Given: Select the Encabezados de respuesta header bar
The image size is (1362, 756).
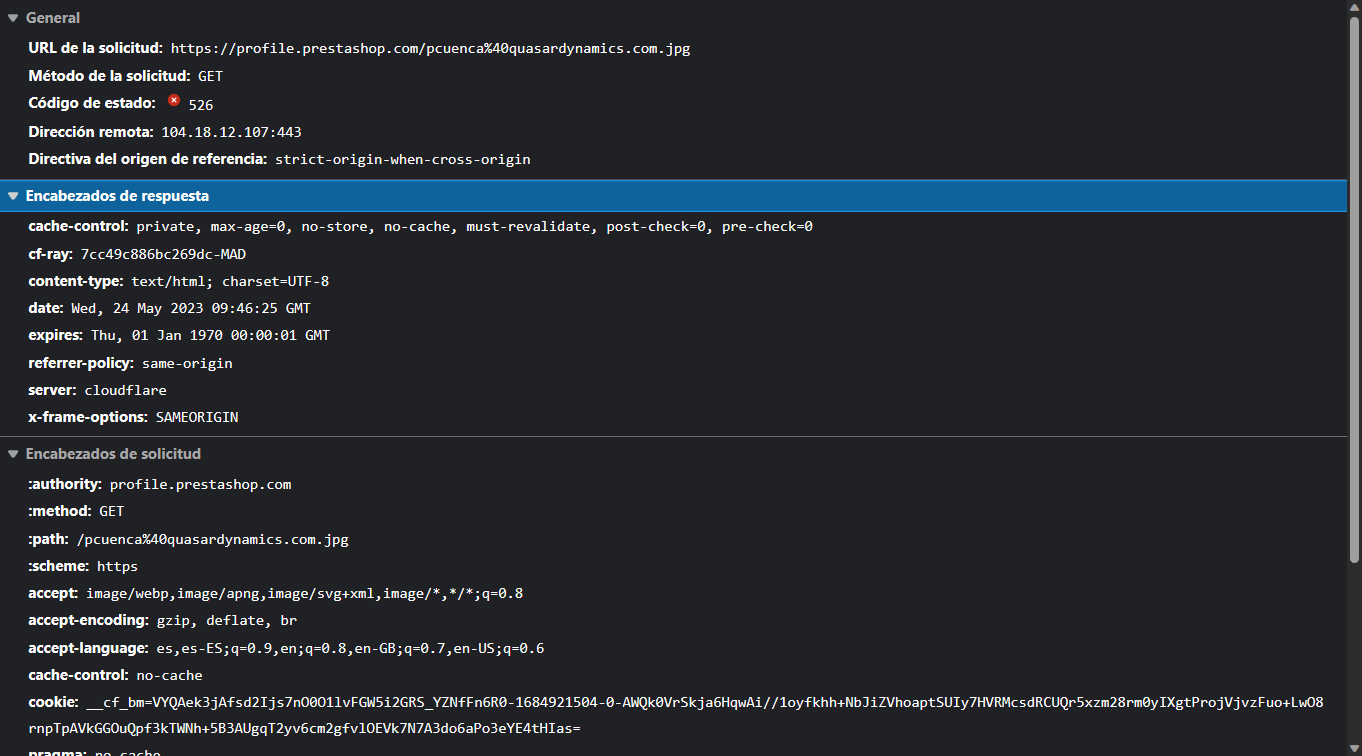Looking at the screenshot, I should coord(674,196).
